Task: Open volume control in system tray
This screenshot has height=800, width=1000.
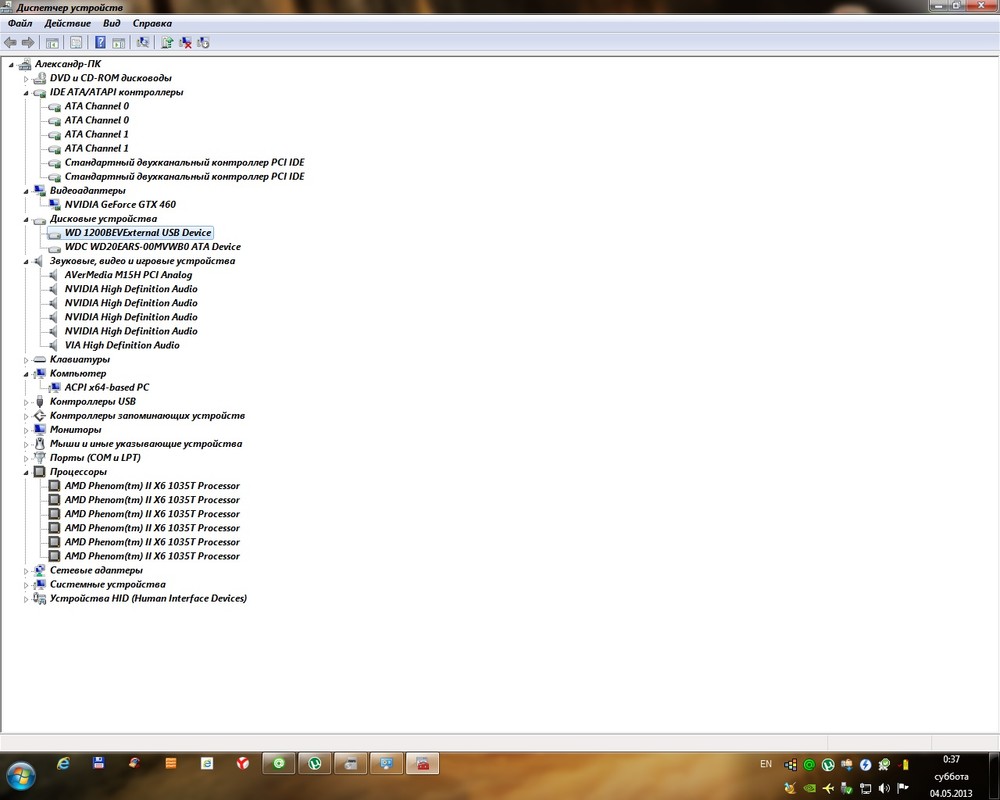Action: [x=884, y=789]
